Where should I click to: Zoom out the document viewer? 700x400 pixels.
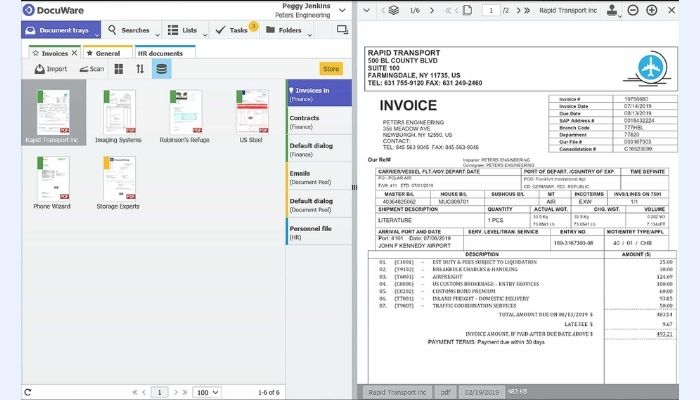[x=633, y=10]
